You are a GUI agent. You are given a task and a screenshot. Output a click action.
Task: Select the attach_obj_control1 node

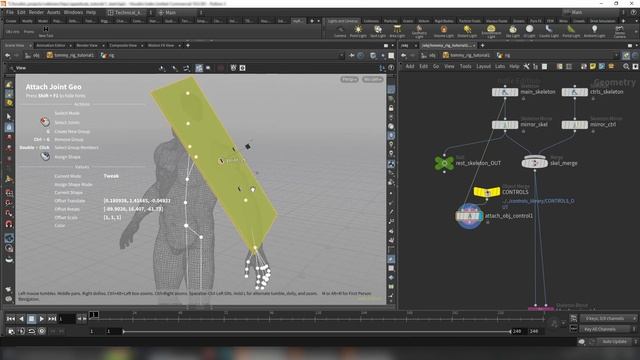click(x=469, y=216)
